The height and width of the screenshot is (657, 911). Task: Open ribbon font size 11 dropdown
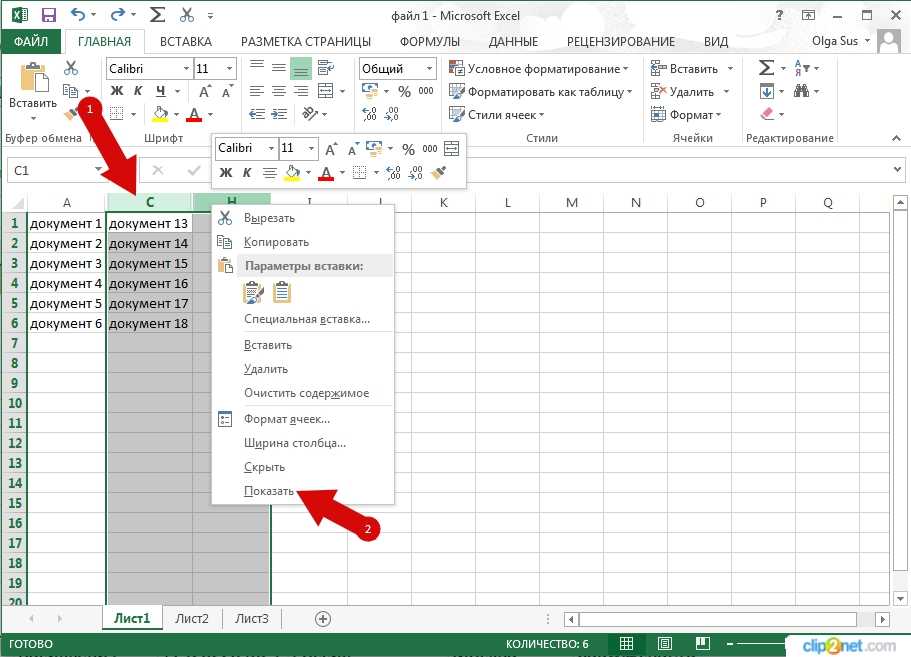pos(229,69)
